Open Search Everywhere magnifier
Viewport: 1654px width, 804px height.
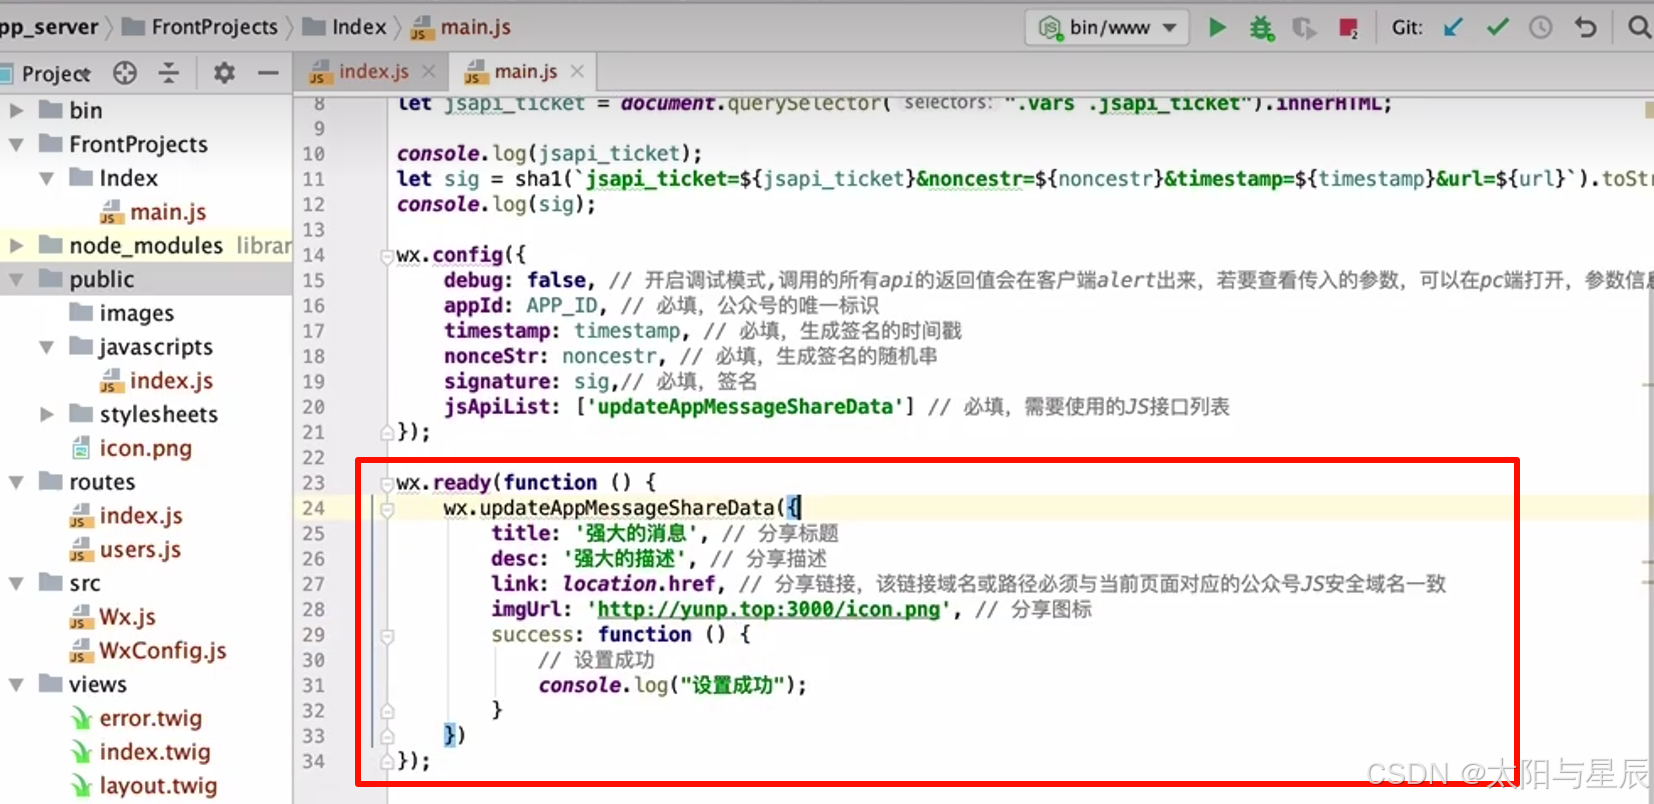pyautogui.click(x=1639, y=27)
